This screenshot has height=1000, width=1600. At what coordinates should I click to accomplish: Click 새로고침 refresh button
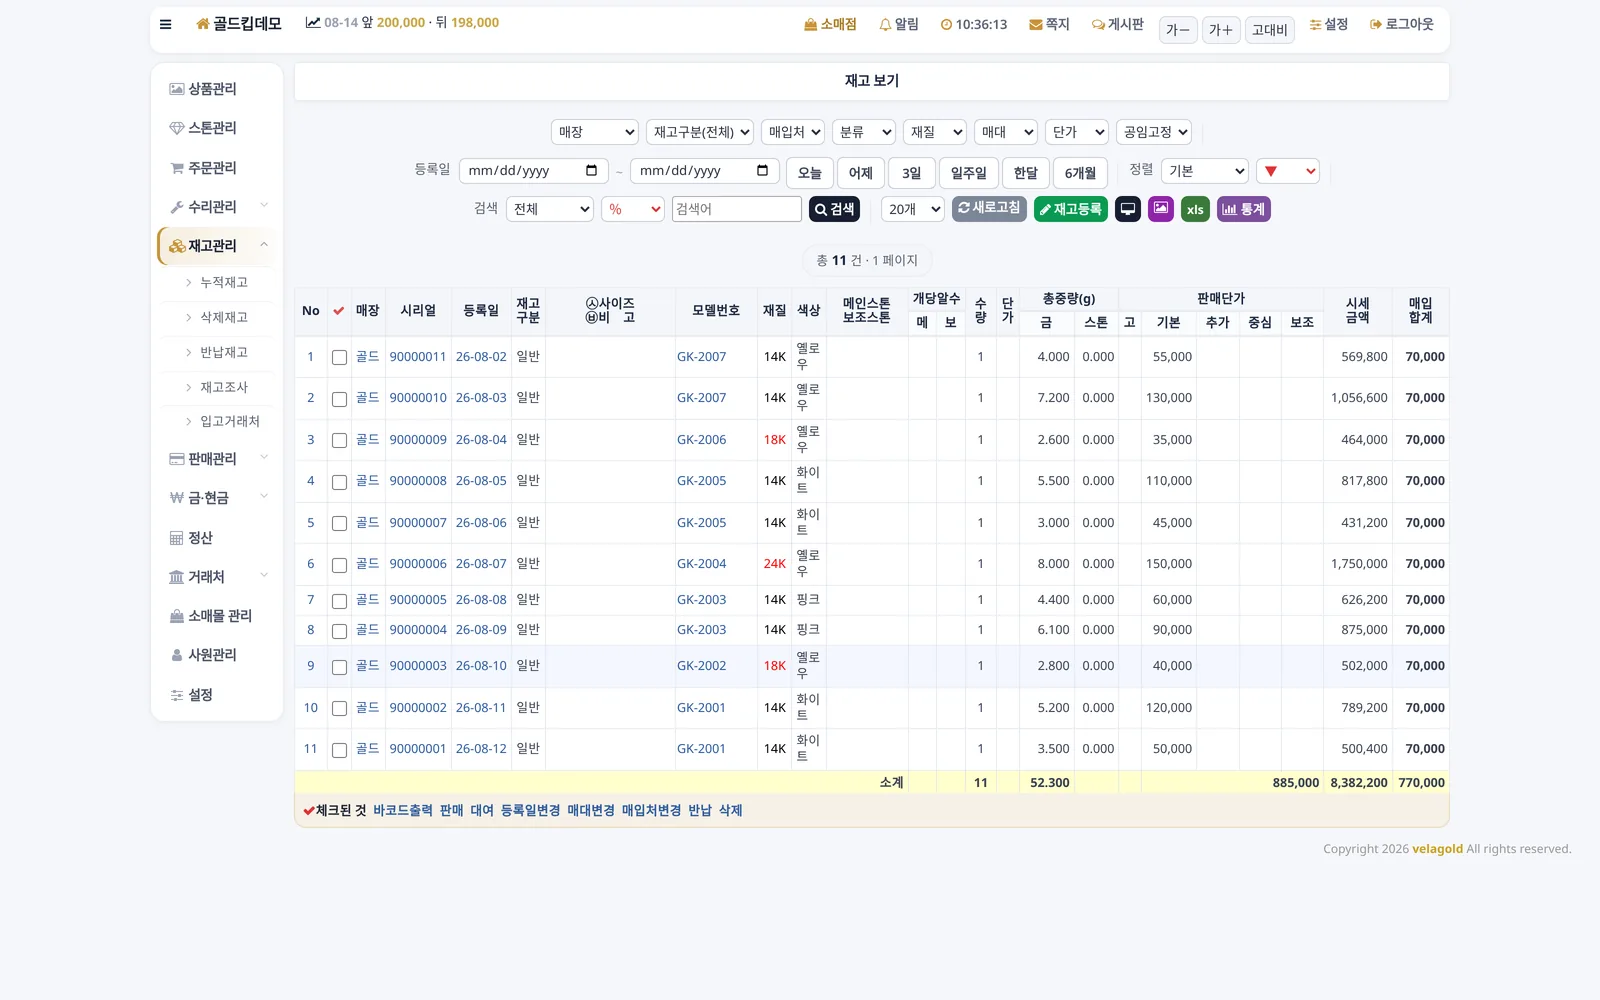pos(989,208)
